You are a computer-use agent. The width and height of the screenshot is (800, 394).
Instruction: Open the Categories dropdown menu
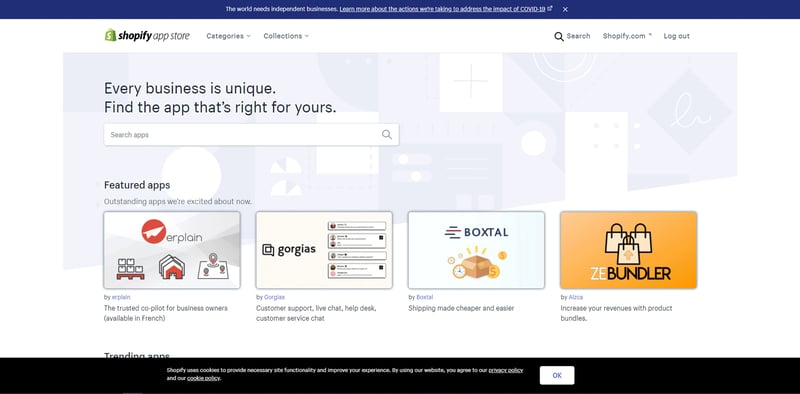tap(228, 36)
